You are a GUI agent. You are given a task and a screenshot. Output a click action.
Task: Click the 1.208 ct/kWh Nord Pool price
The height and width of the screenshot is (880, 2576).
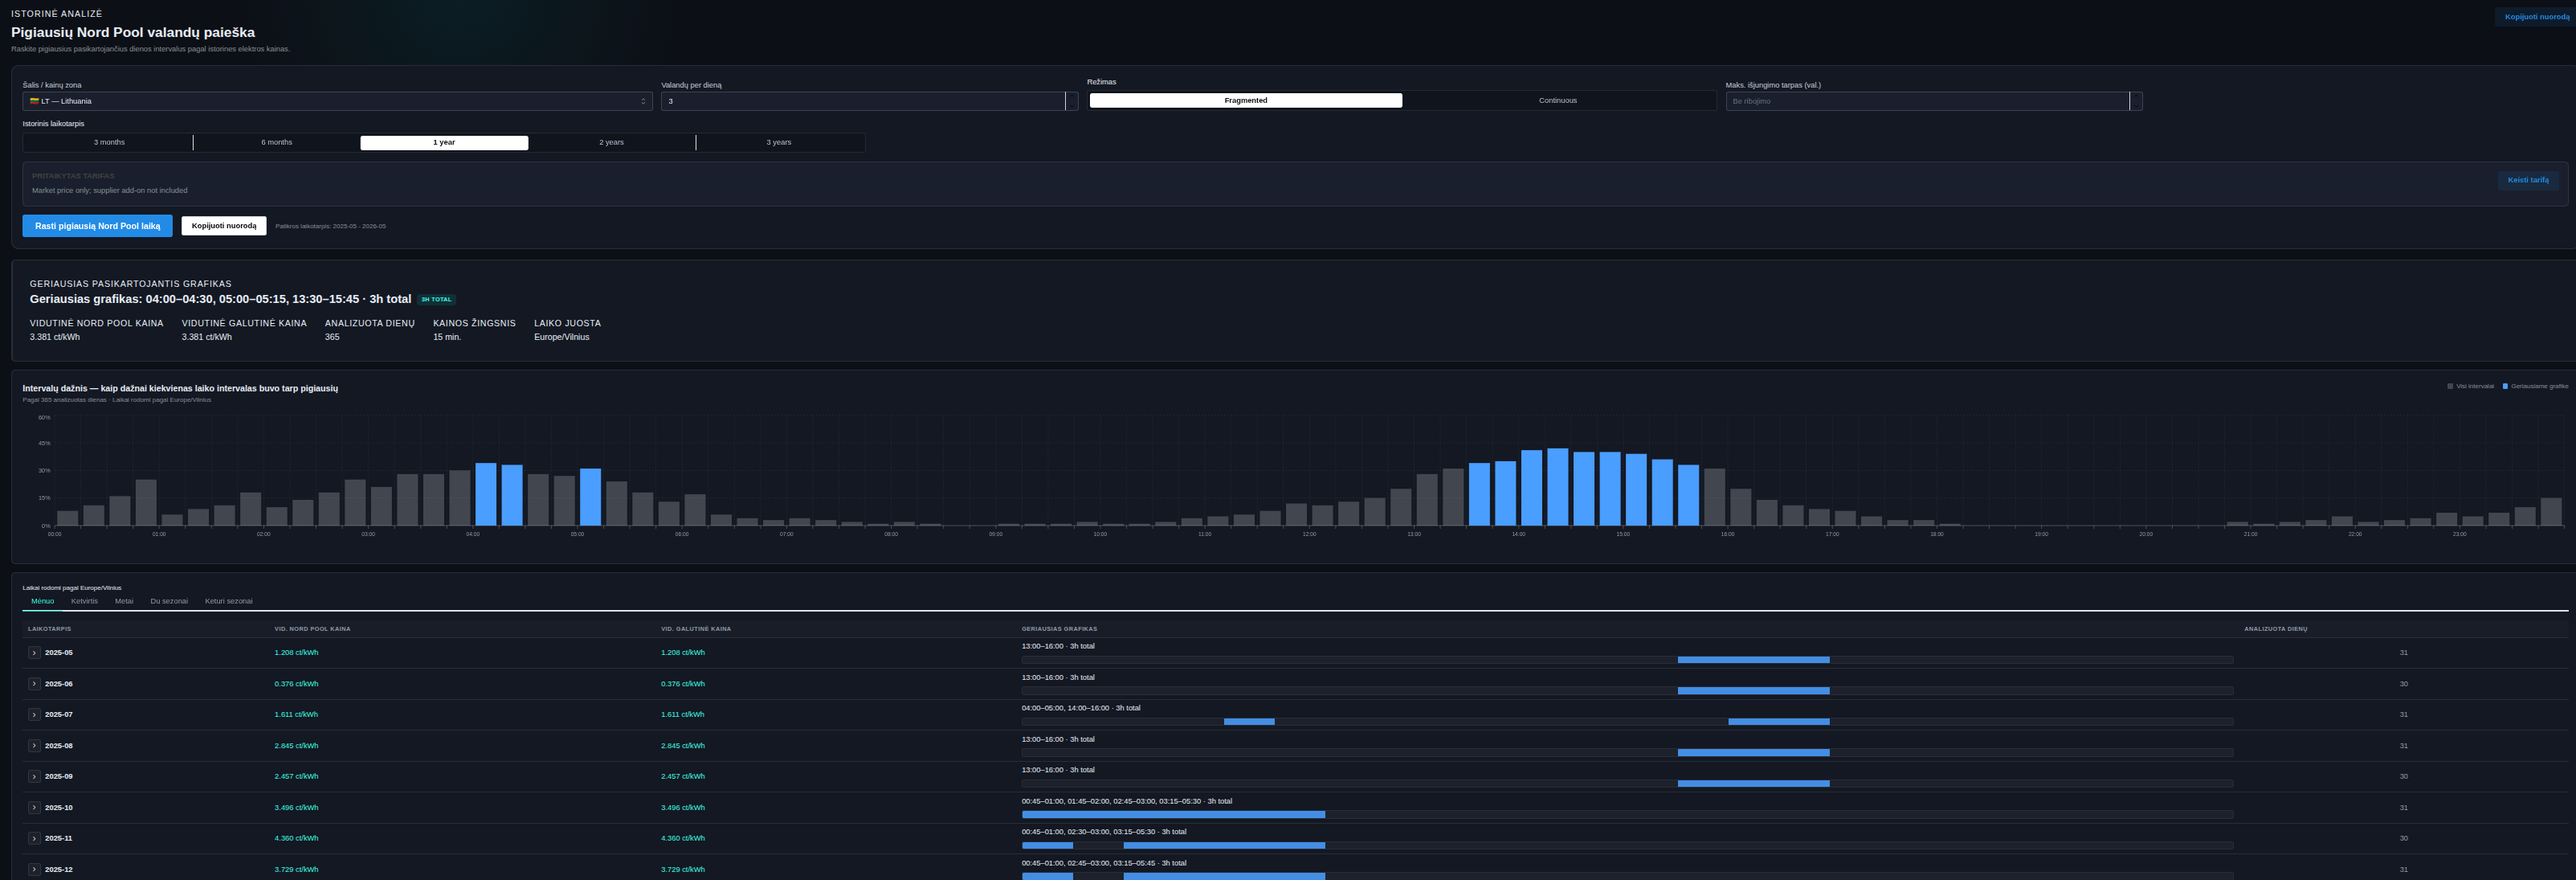tap(296, 653)
